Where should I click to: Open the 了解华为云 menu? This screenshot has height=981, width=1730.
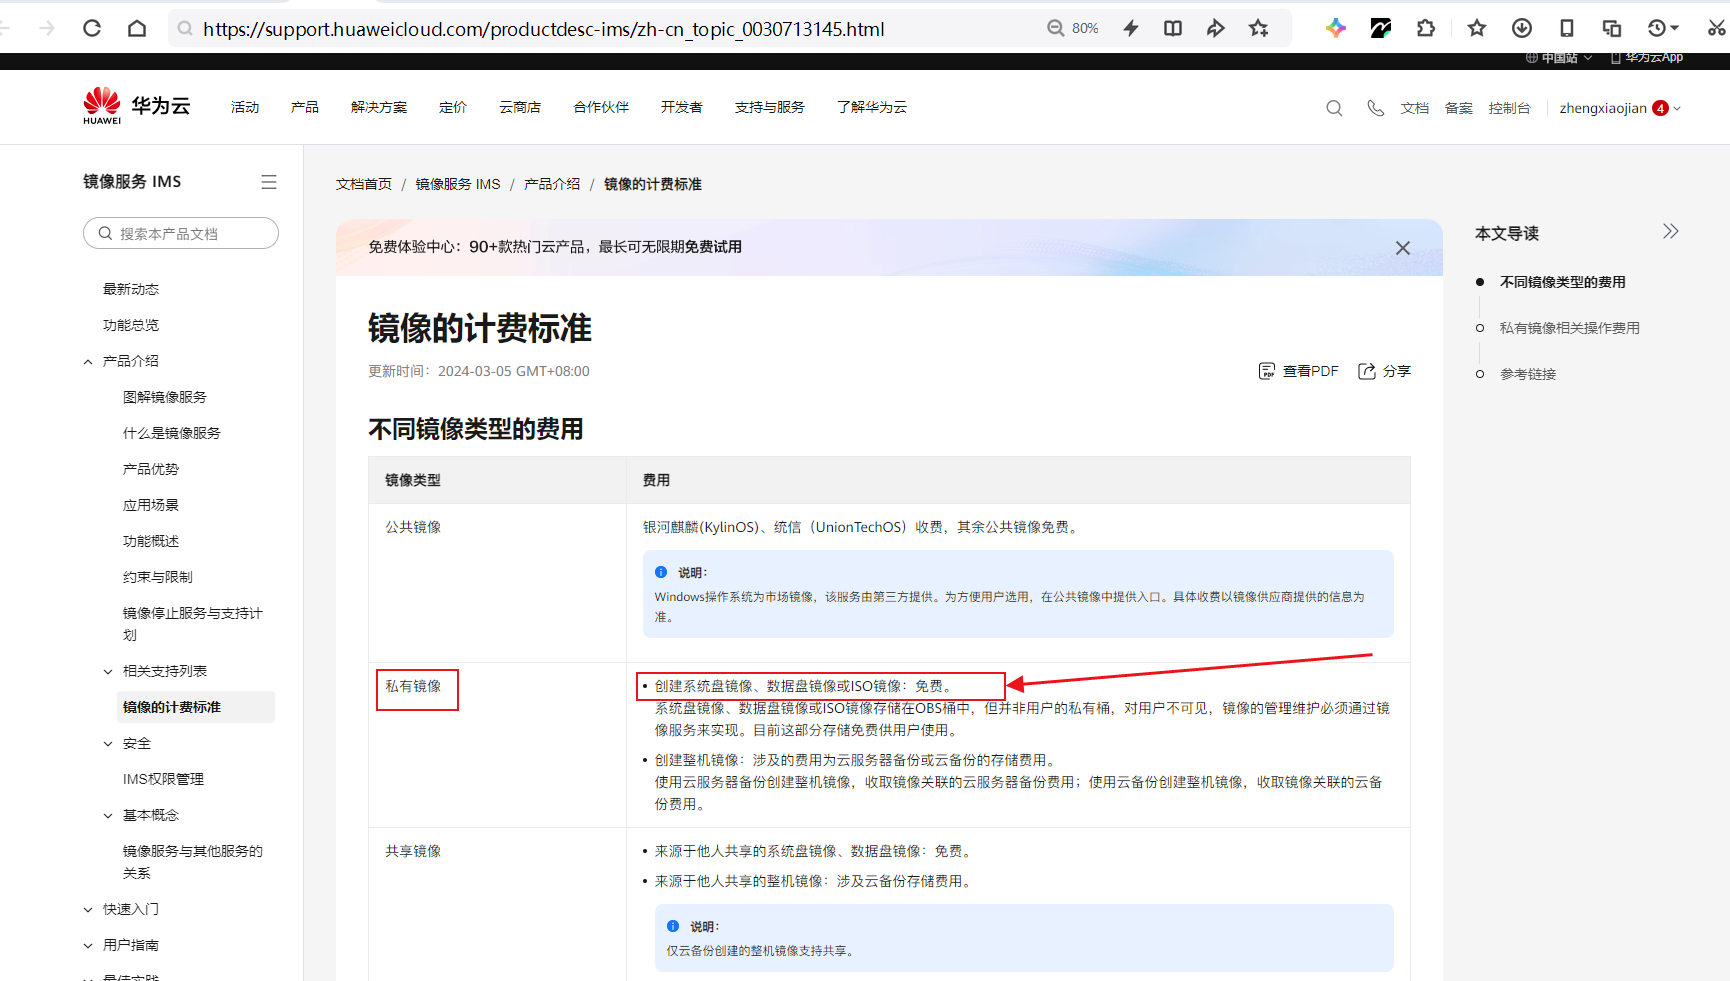coord(872,107)
